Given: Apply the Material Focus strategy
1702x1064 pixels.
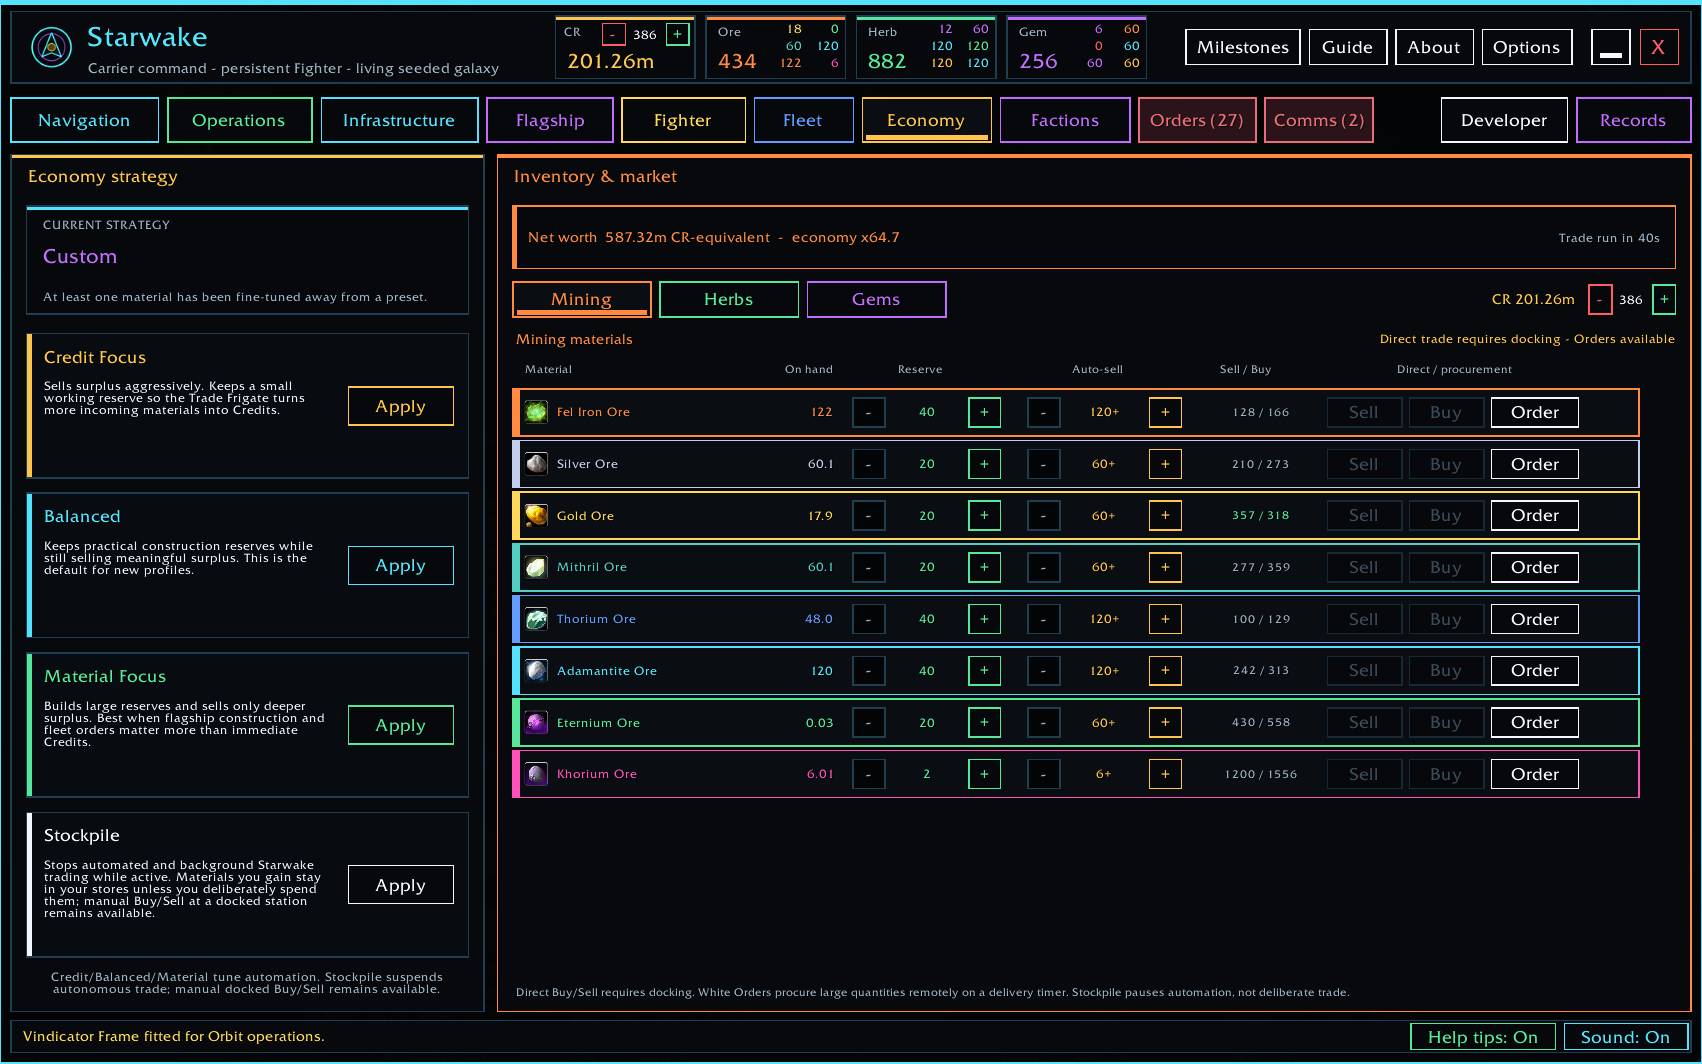Looking at the screenshot, I should point(401,725).
